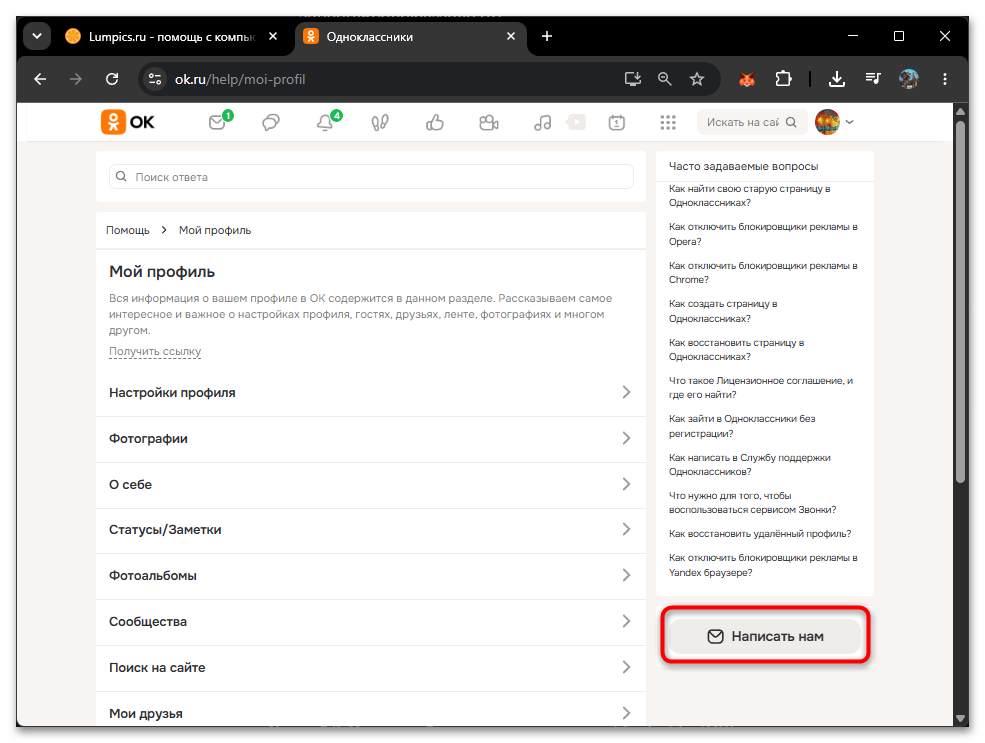
Task: Expand the profile avatar dropdown arrow
Action: pyautogui.click(x=850, y=122)
